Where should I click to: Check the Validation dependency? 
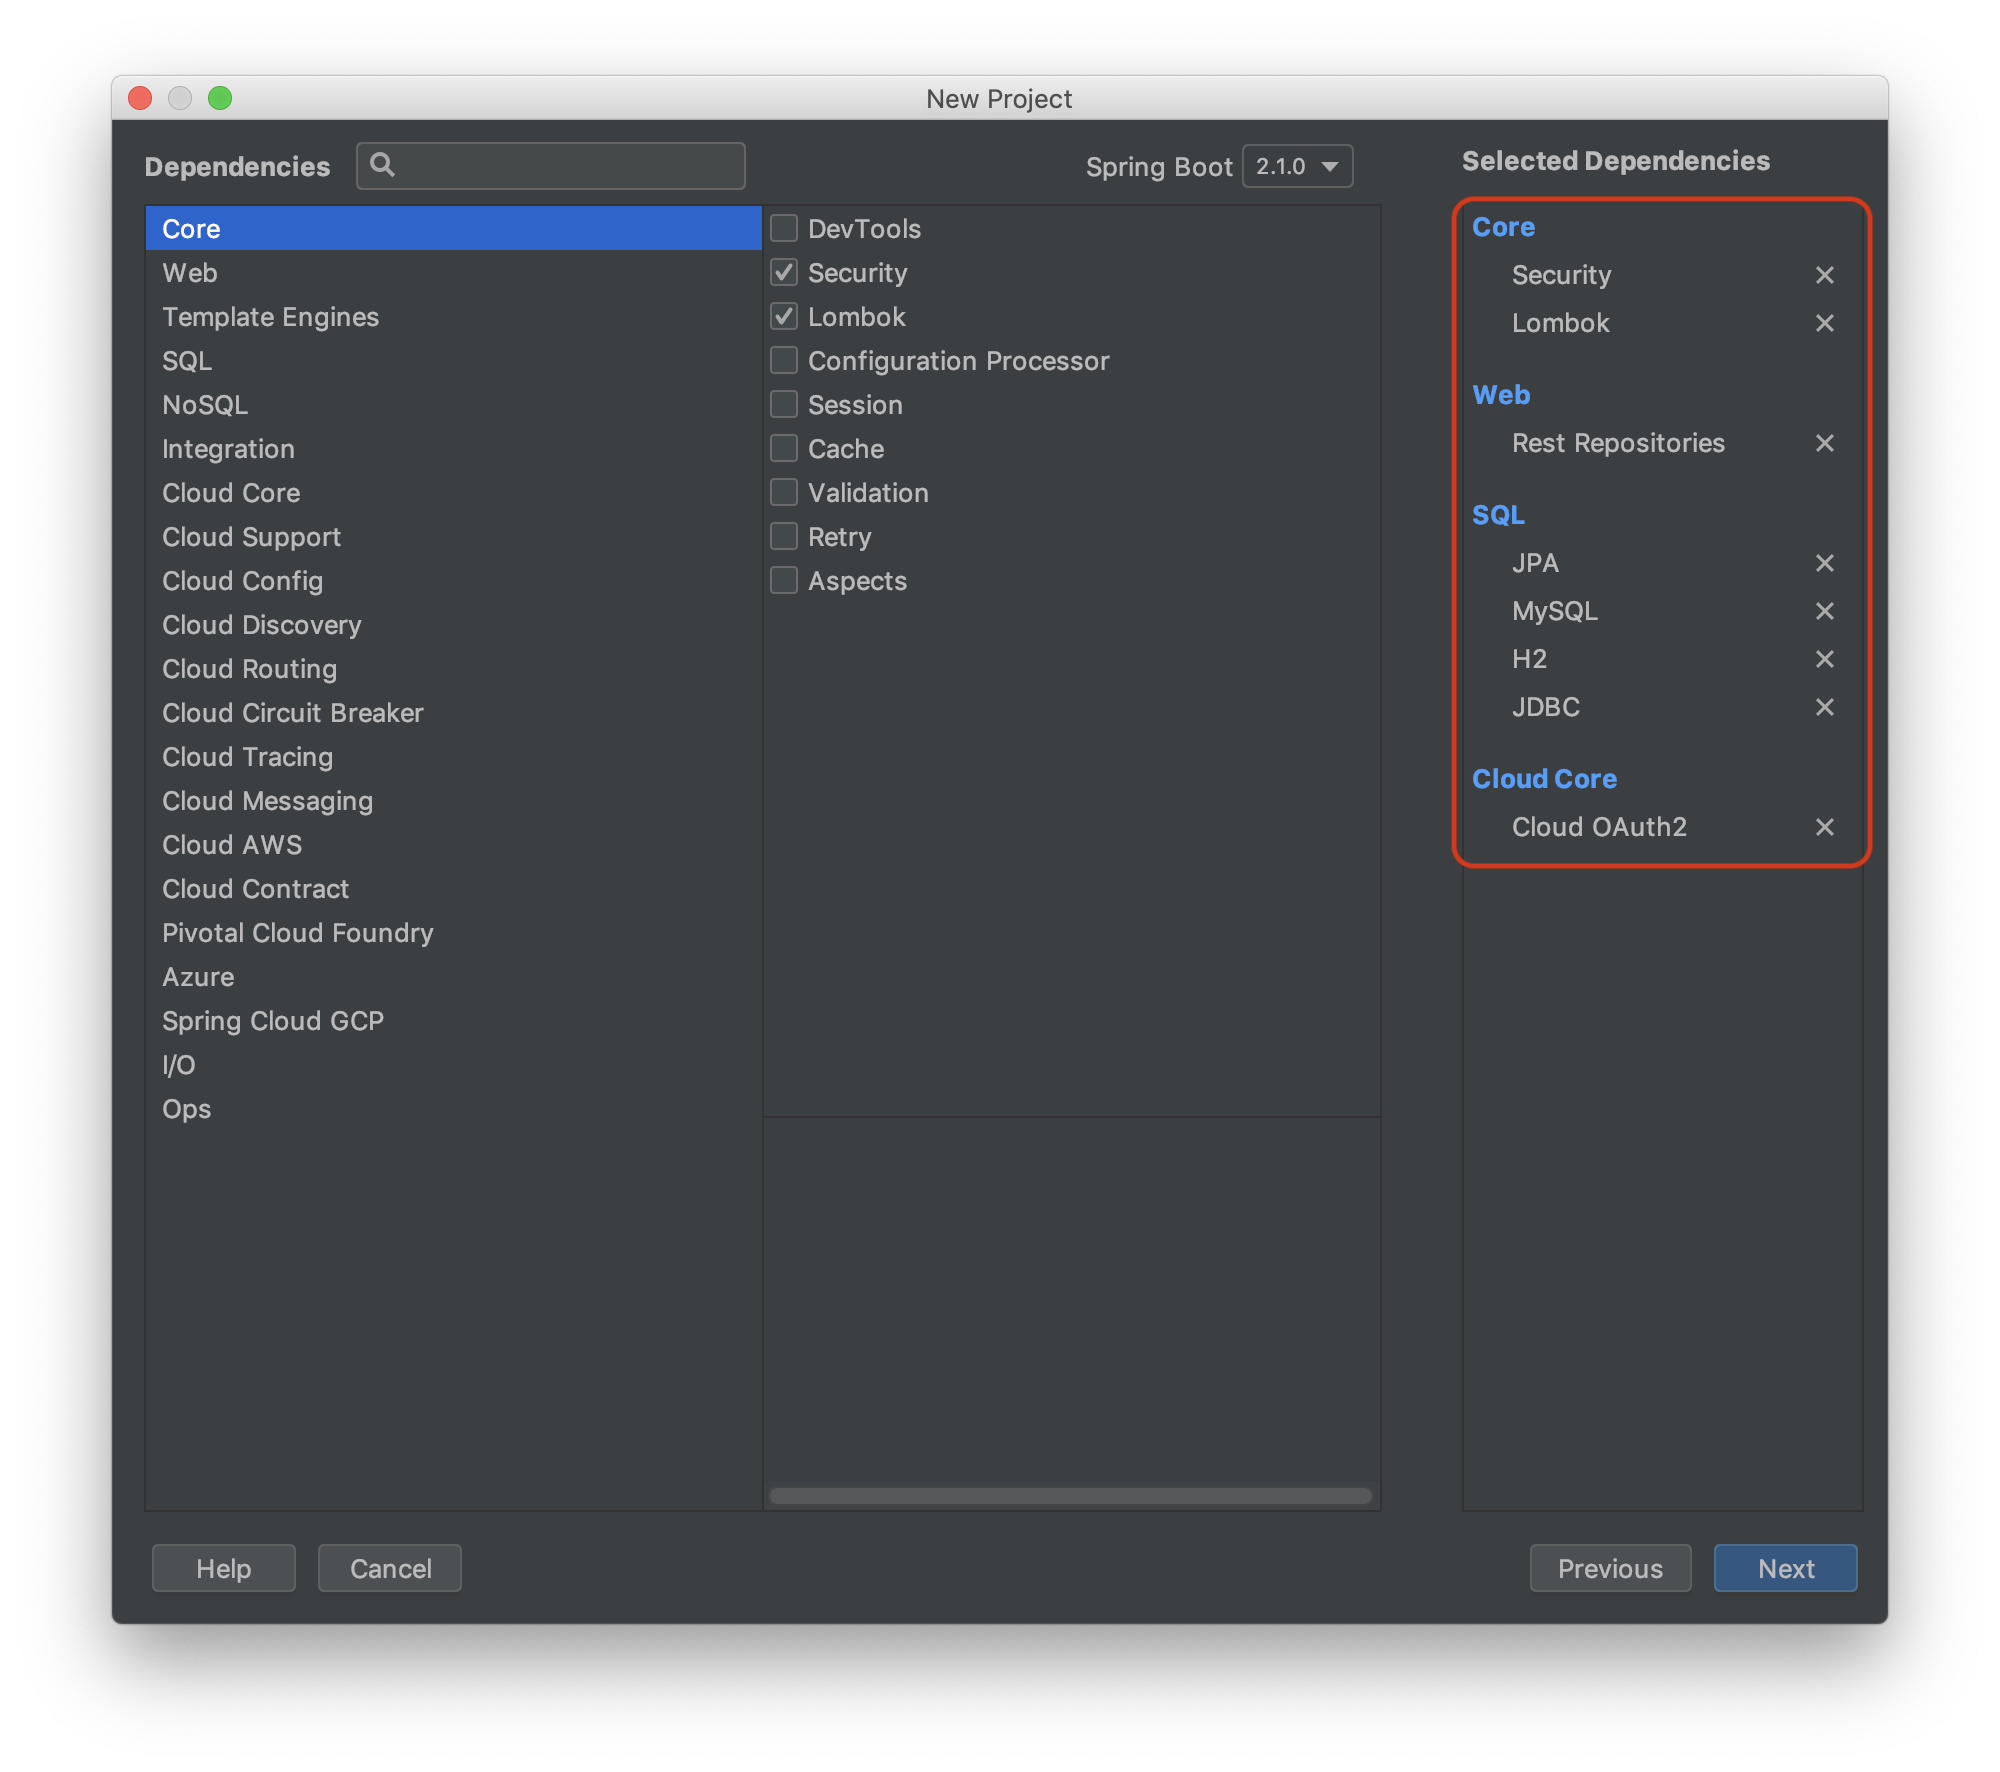coord(784,493)
